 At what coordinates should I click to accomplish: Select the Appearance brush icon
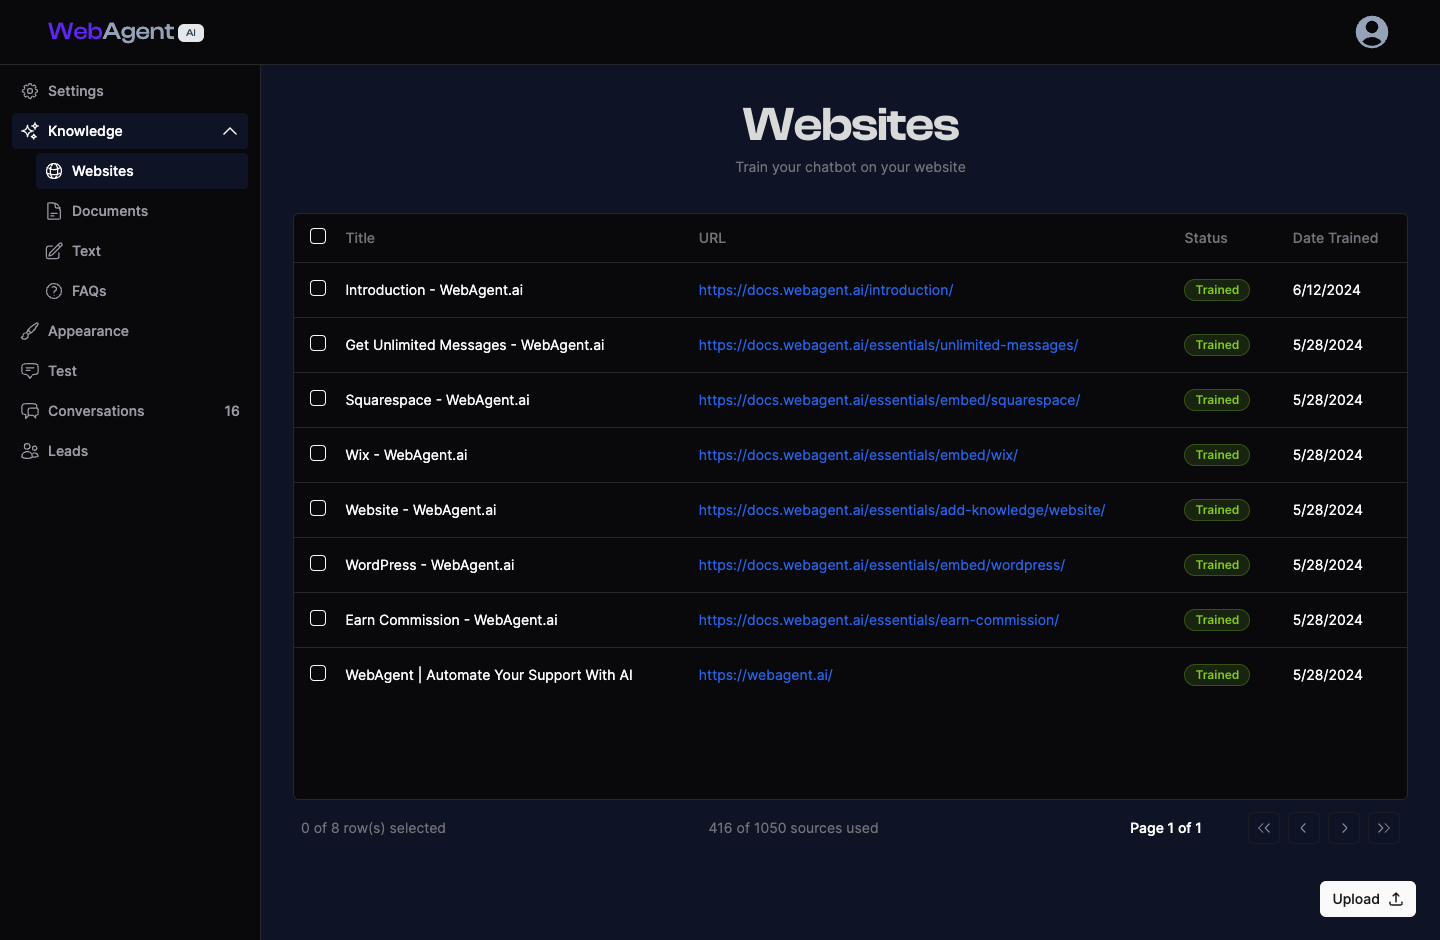(x=29, y=331)
